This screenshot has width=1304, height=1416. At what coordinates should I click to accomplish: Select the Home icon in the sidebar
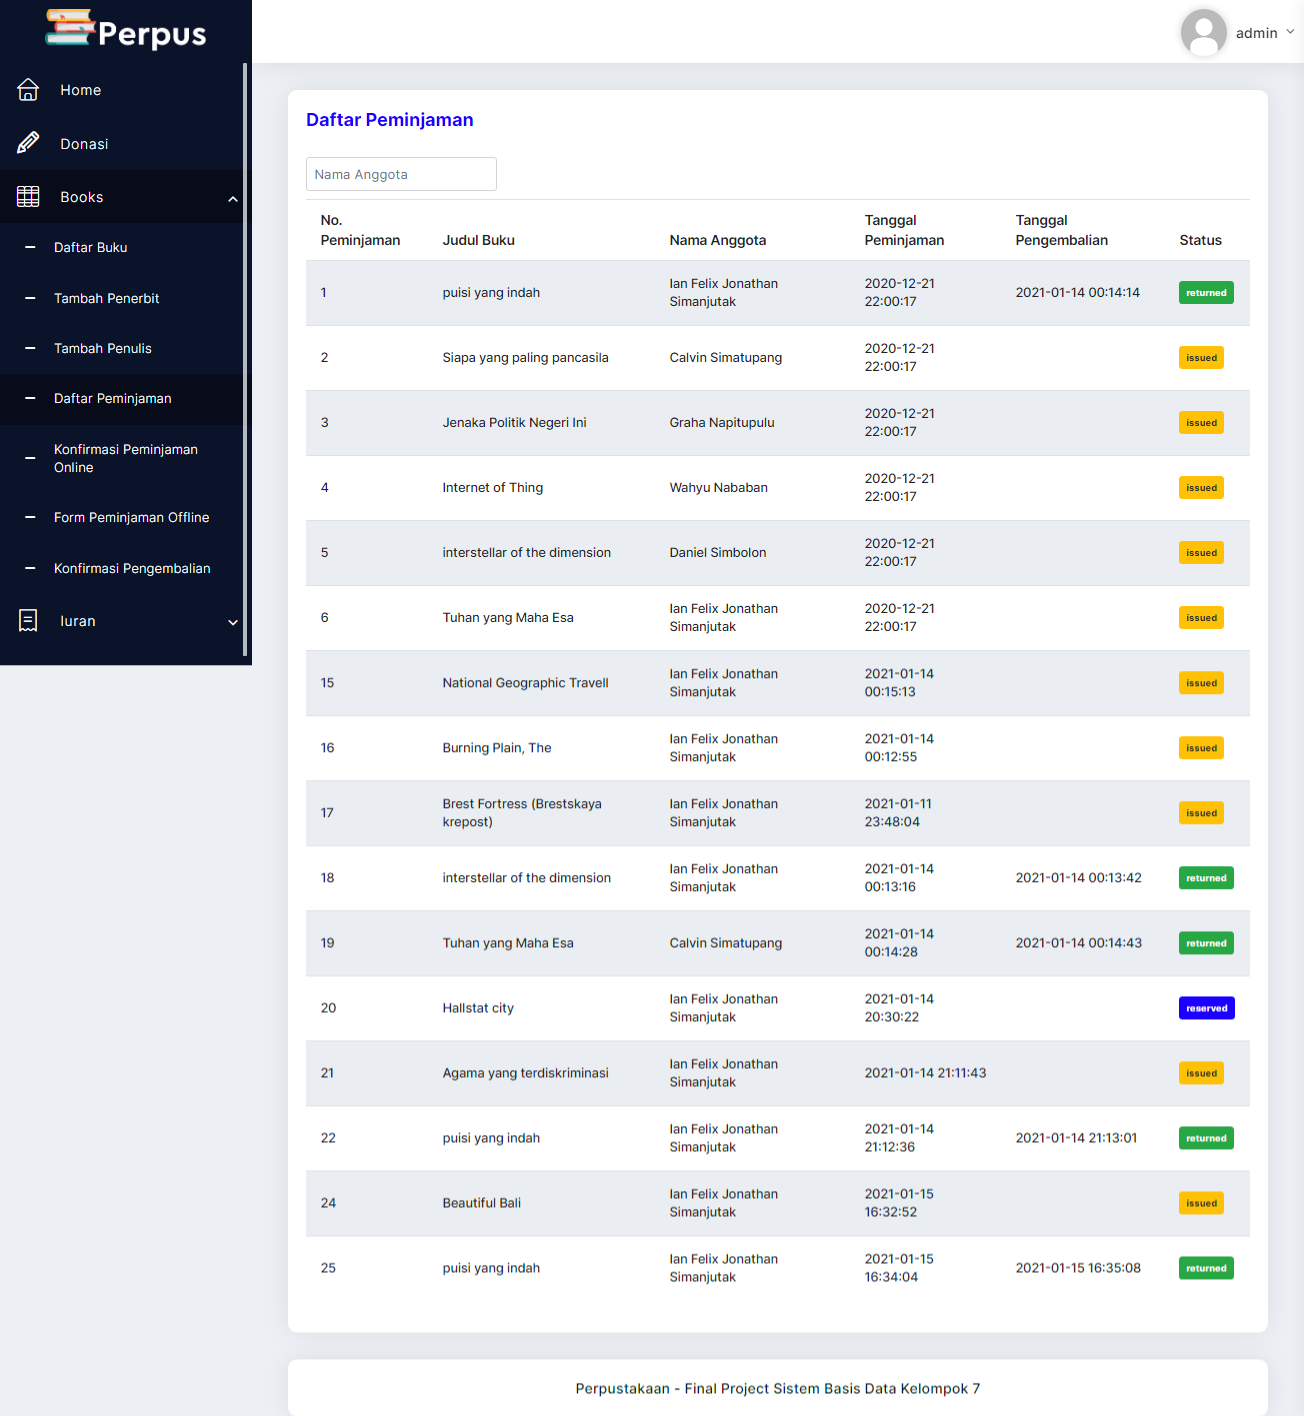coord(28,89)
